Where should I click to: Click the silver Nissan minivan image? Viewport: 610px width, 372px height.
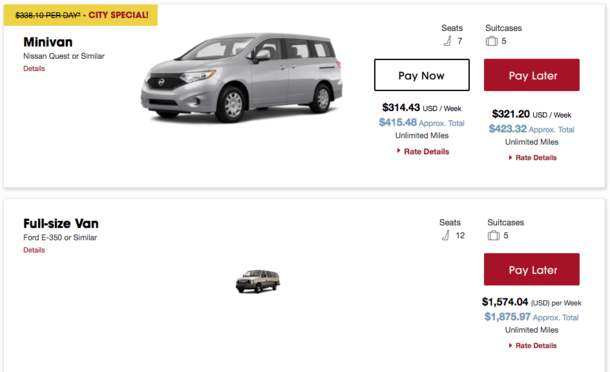242,78
